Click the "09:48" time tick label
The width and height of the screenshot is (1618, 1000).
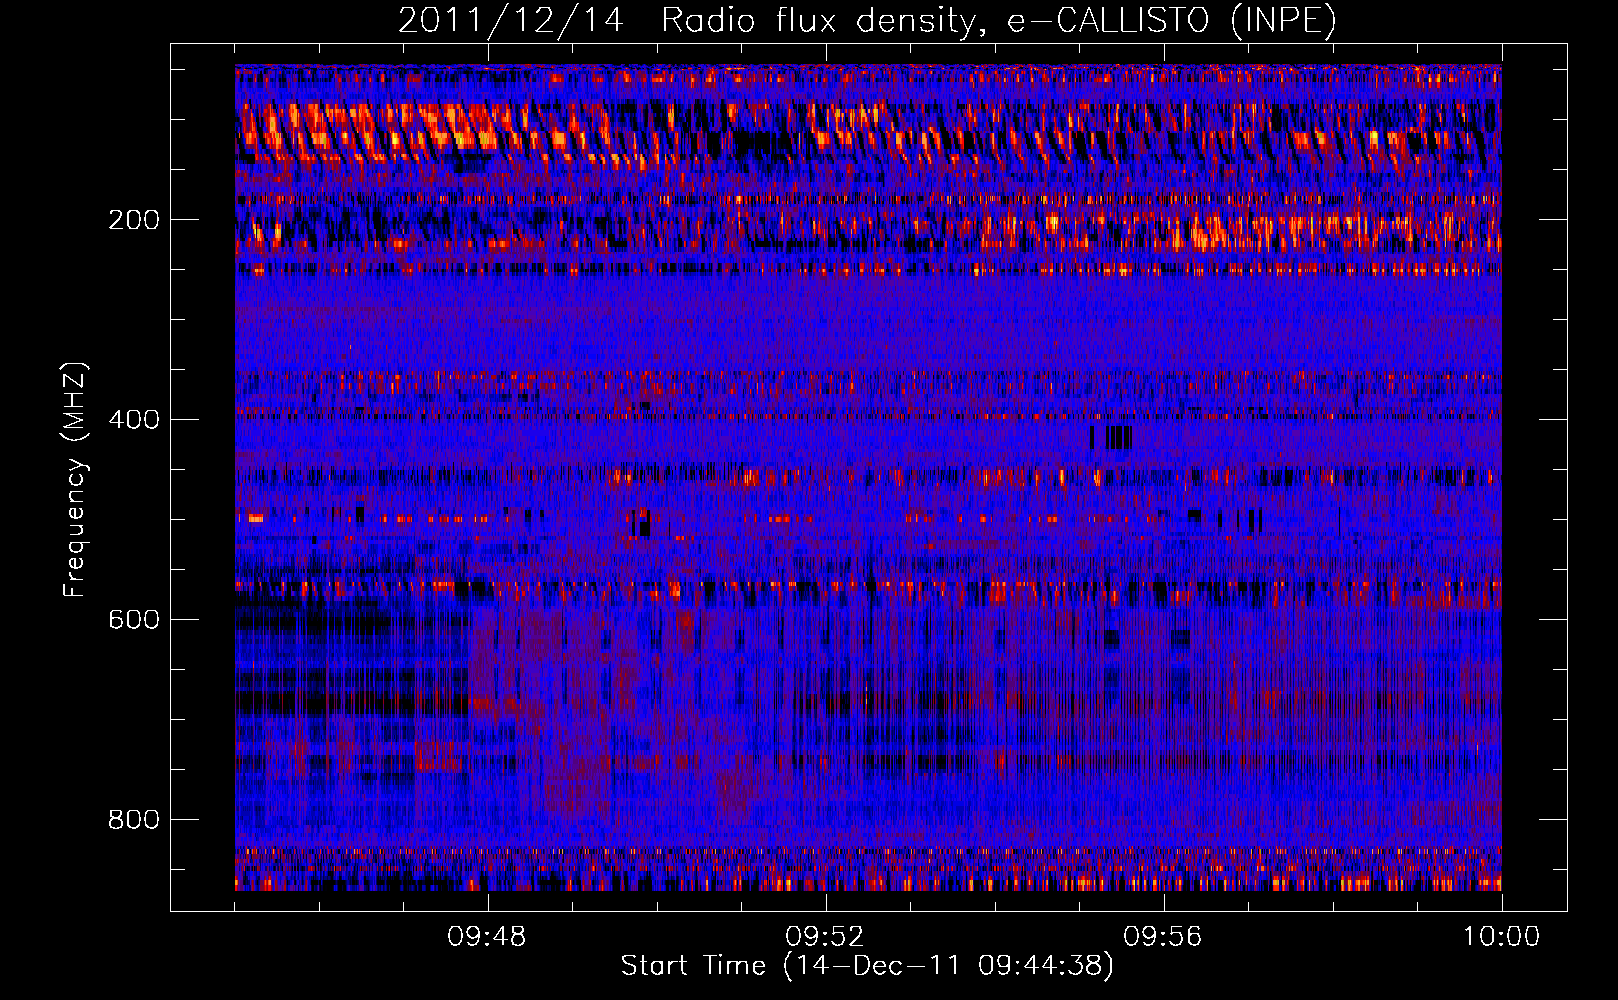click(x=487, y=937)
